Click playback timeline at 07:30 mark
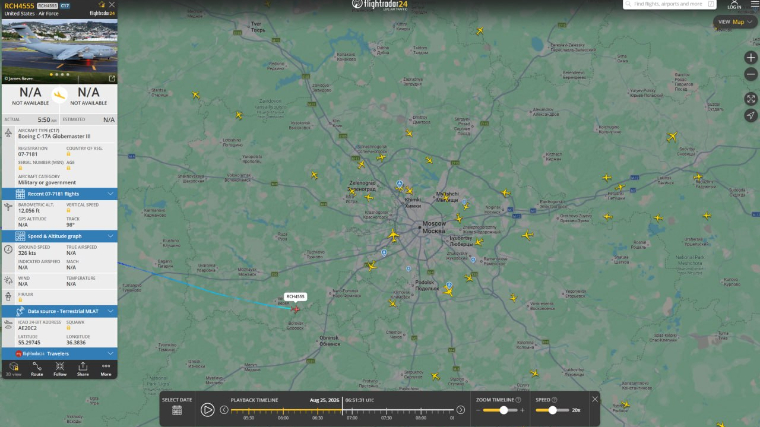 386,411
